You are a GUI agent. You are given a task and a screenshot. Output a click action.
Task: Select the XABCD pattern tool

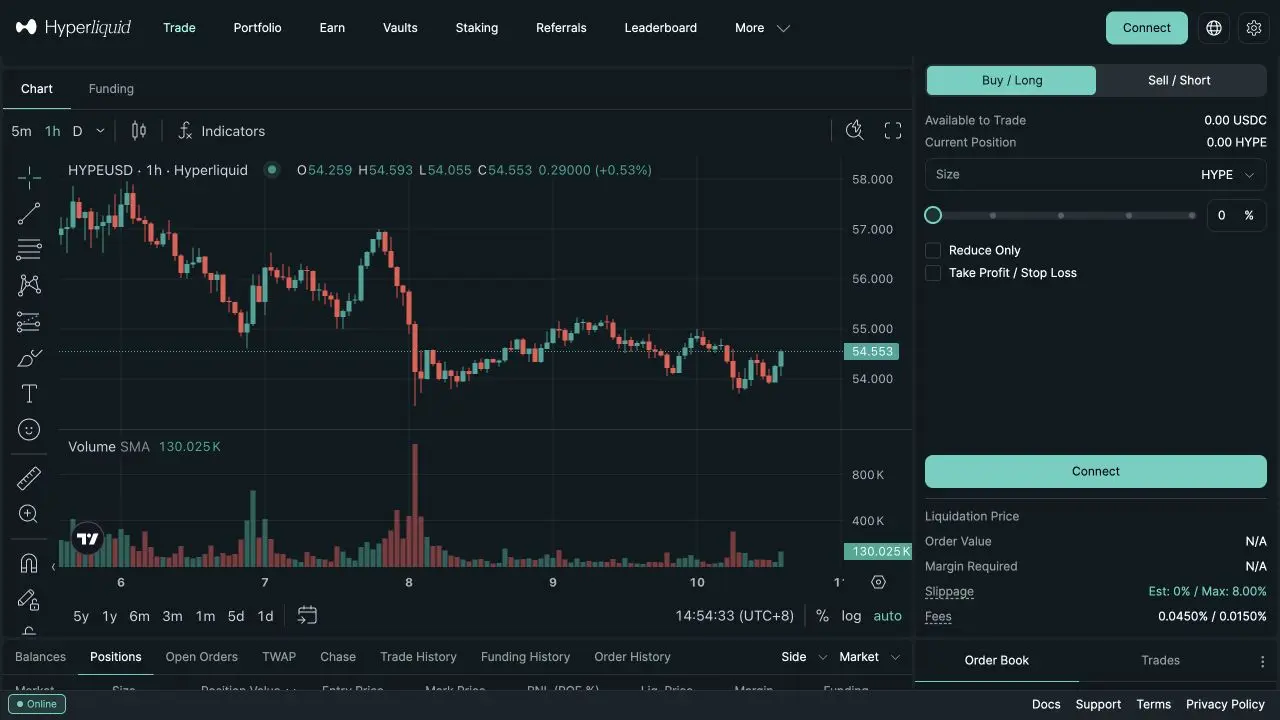pyautogui.click(x=29, y=286)
